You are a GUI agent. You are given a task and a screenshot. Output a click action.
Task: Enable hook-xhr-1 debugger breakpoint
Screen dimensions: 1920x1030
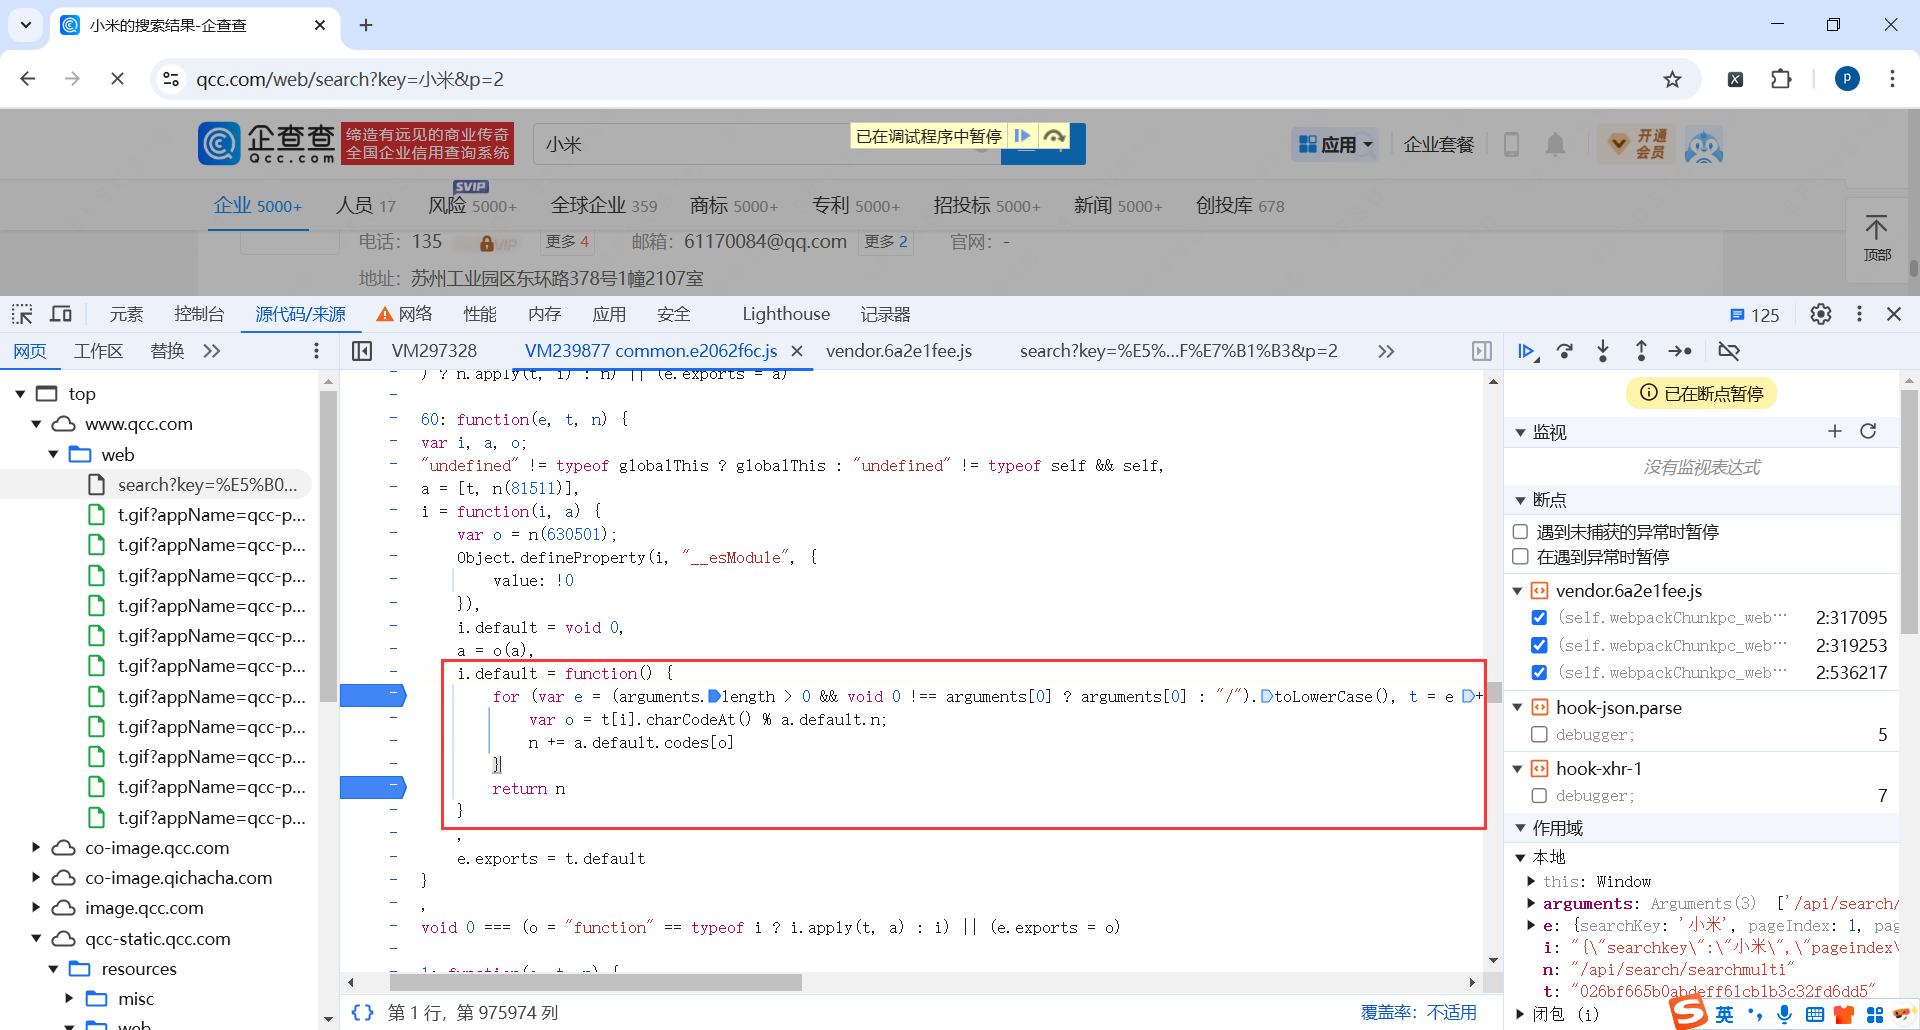pyautogui.click(x=1539, y=796)
